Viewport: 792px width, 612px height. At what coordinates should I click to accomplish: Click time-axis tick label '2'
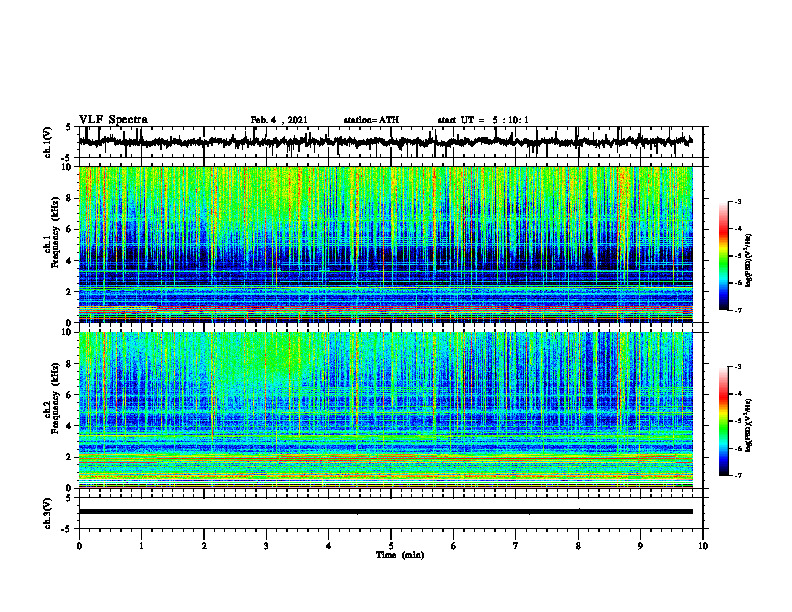coord(204,546)
